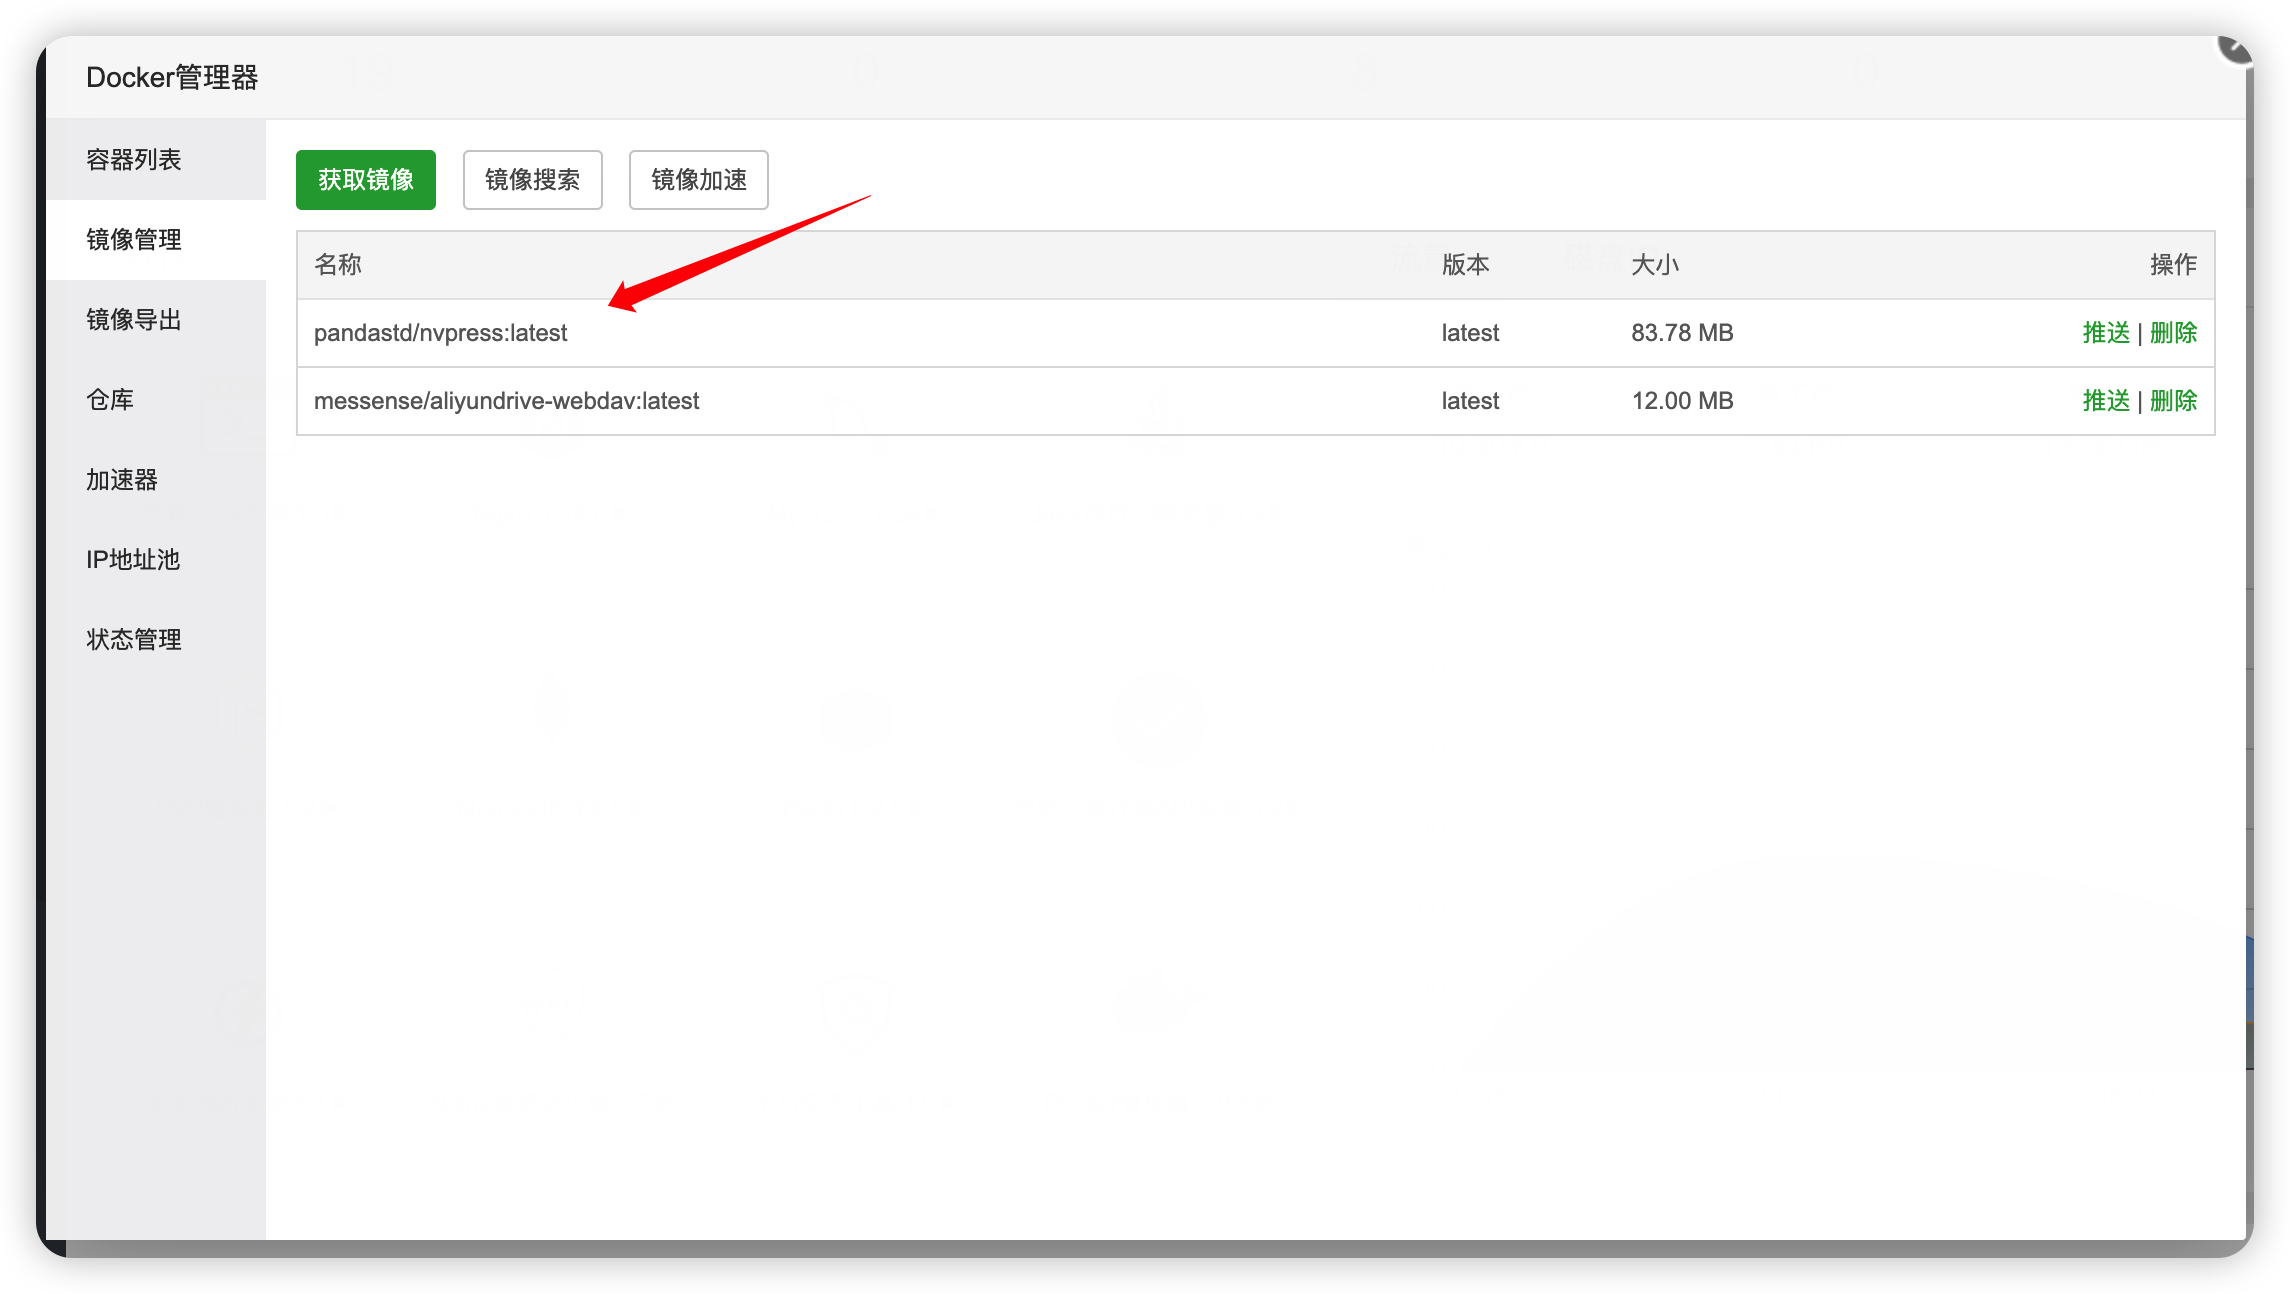Screen dimensions: 2290x1294
Task: Click the 大小 column header
Action: point(1655,265)
